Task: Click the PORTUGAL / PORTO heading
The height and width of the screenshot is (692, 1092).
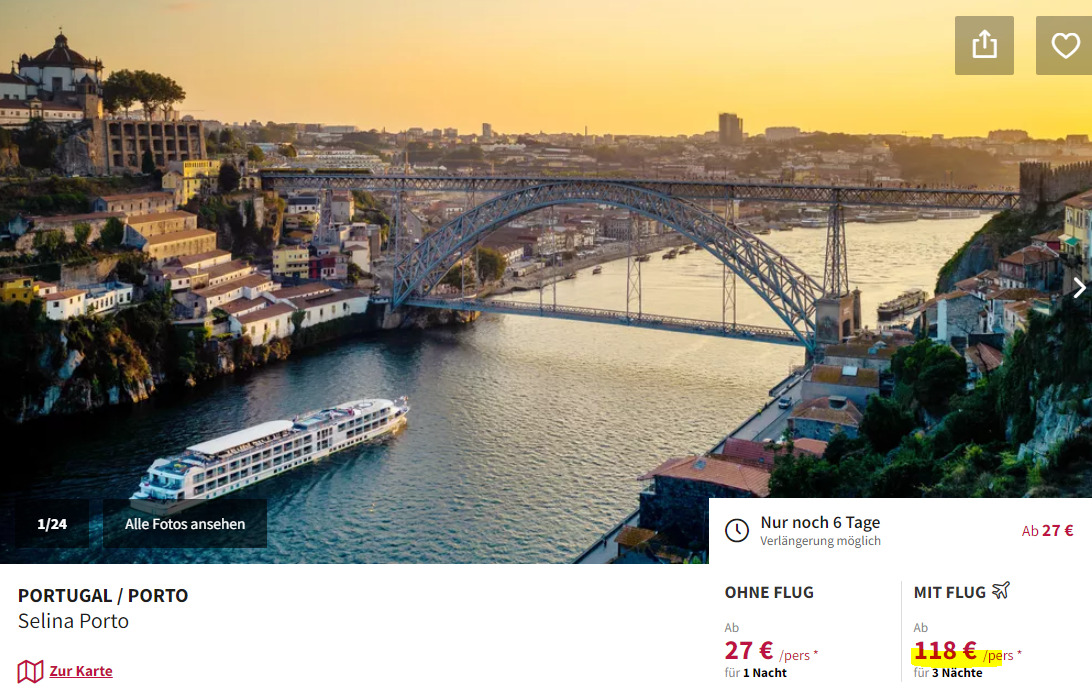Action: pyautogui.click(x=103, y=596)
